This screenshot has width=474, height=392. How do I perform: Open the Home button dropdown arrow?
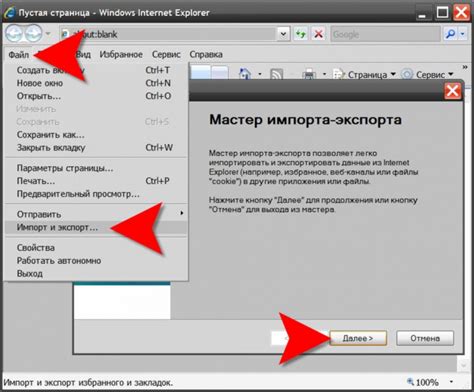tap(260, 74)
